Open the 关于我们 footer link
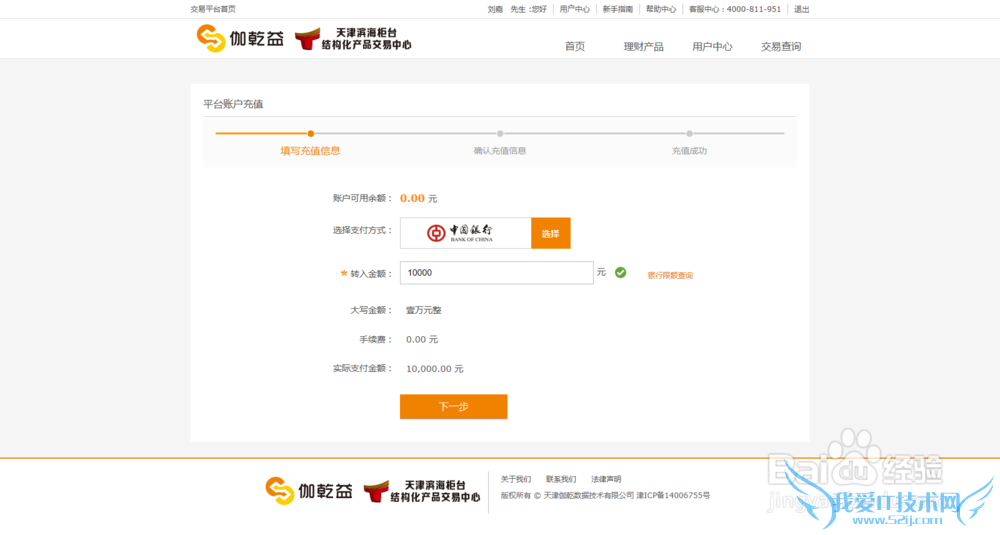This screenshot has height=535, width=1000. tap(516, 479)
